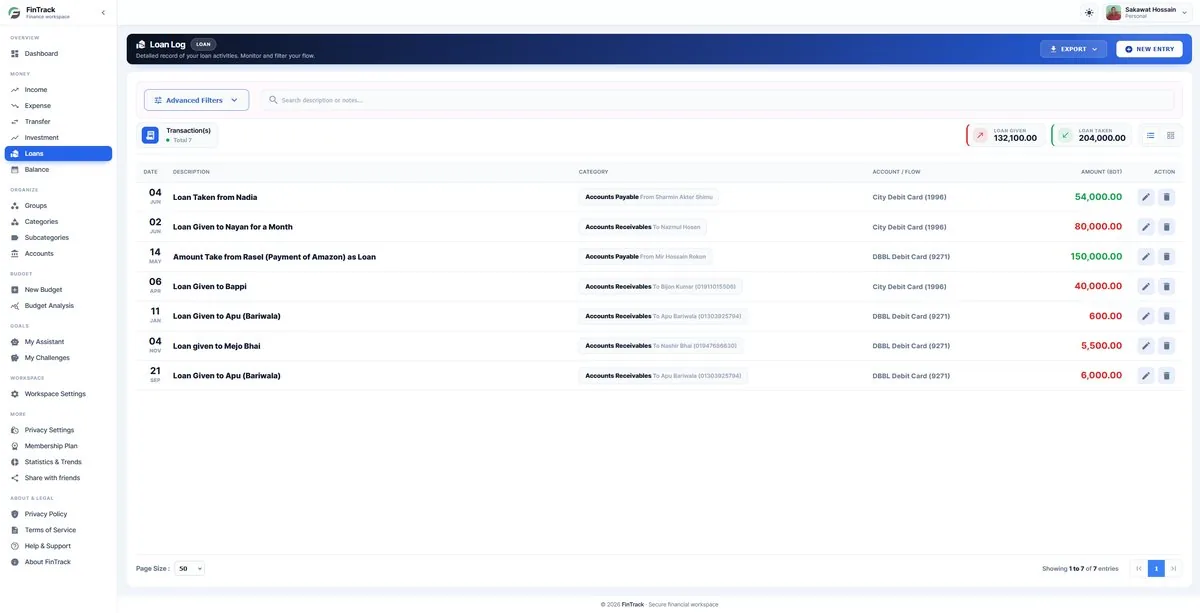Edit 21 Sep Loan Given to Apu entry

coord(1146,376)
